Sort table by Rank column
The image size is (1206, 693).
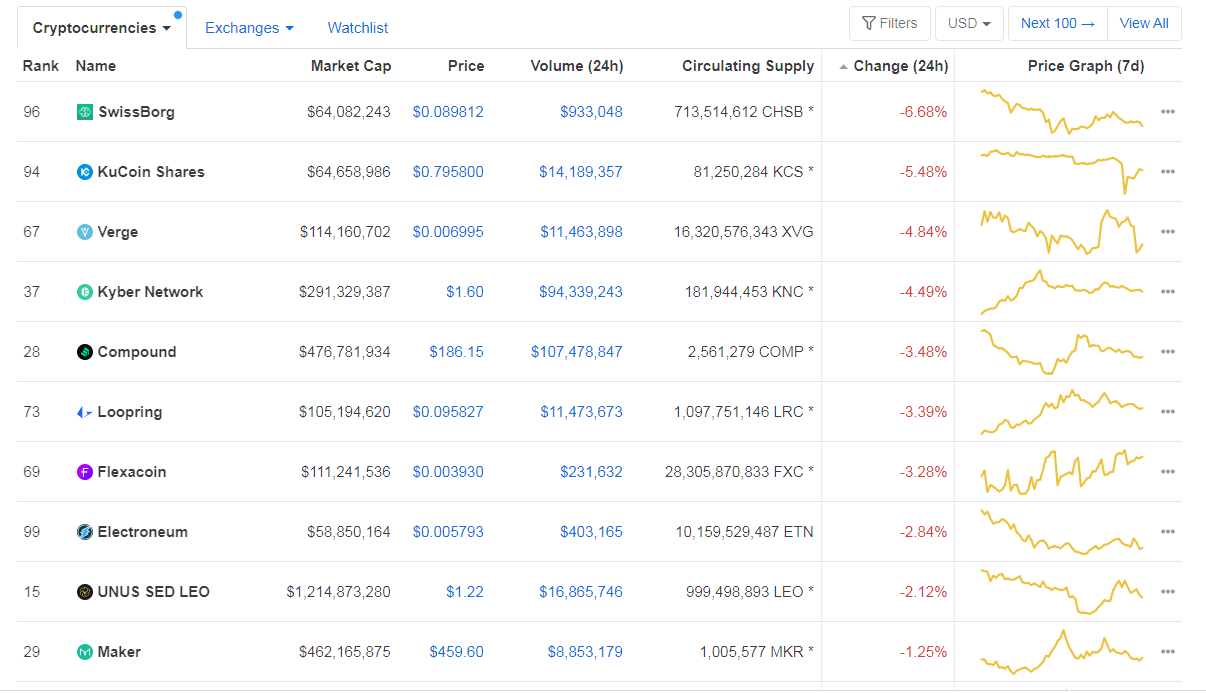[41, 66]
